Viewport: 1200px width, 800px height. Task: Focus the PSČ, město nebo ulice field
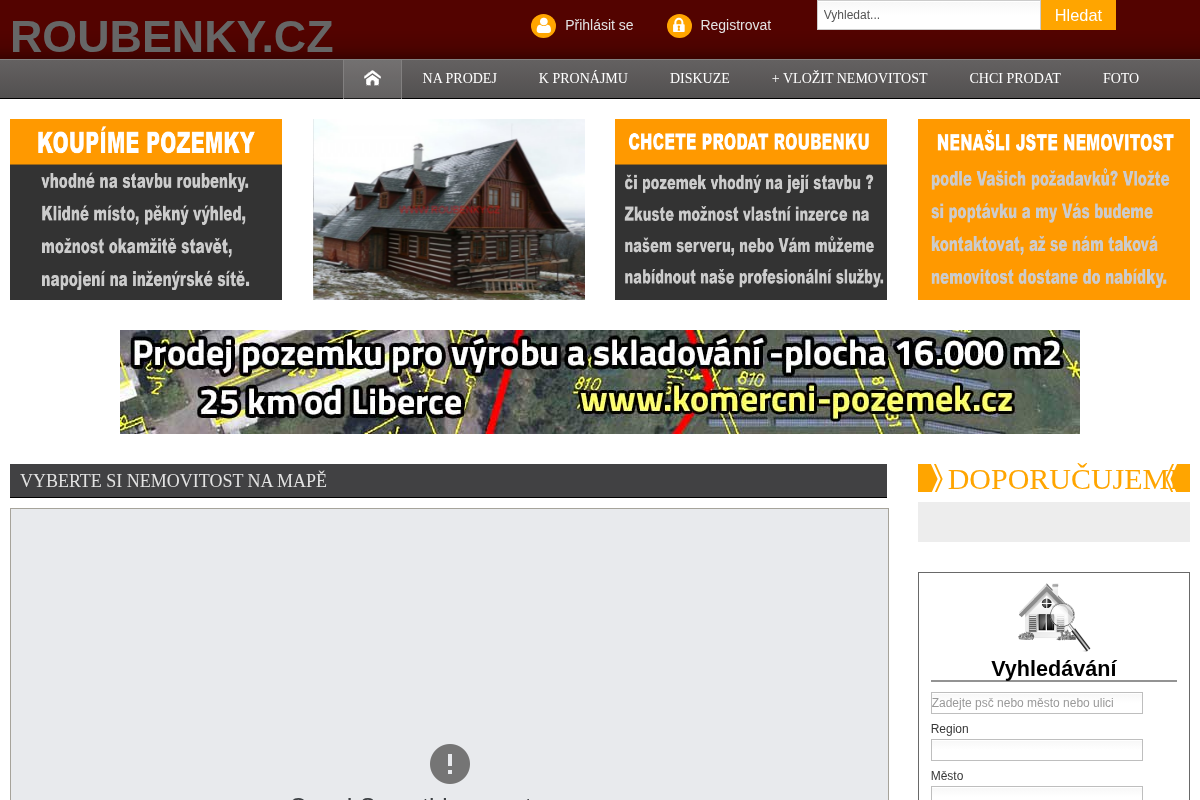1036,703
